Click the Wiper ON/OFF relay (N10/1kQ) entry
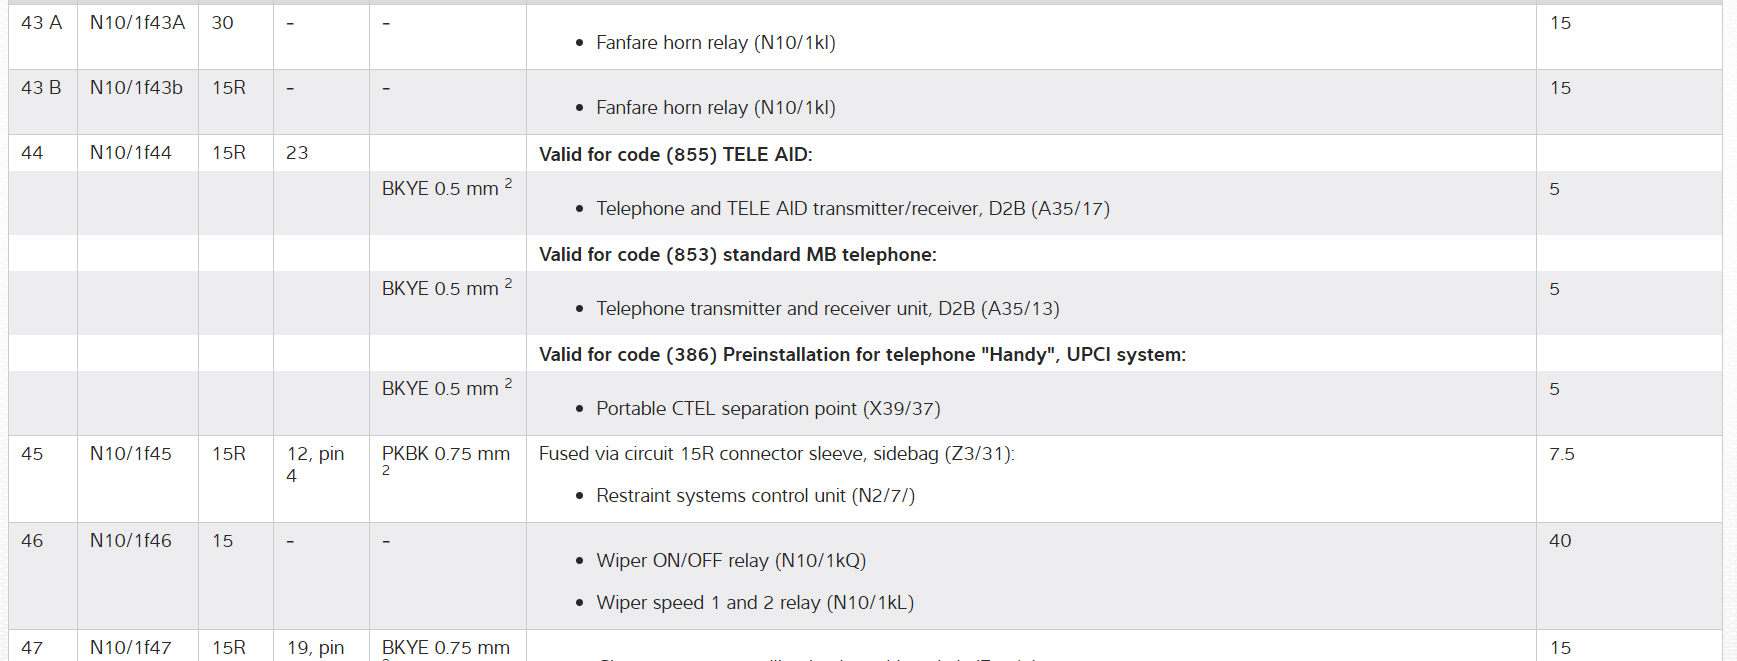Image resolution: width=1737 pixels, height=661 pixels. pyautogui.click(x=730, y=561)
